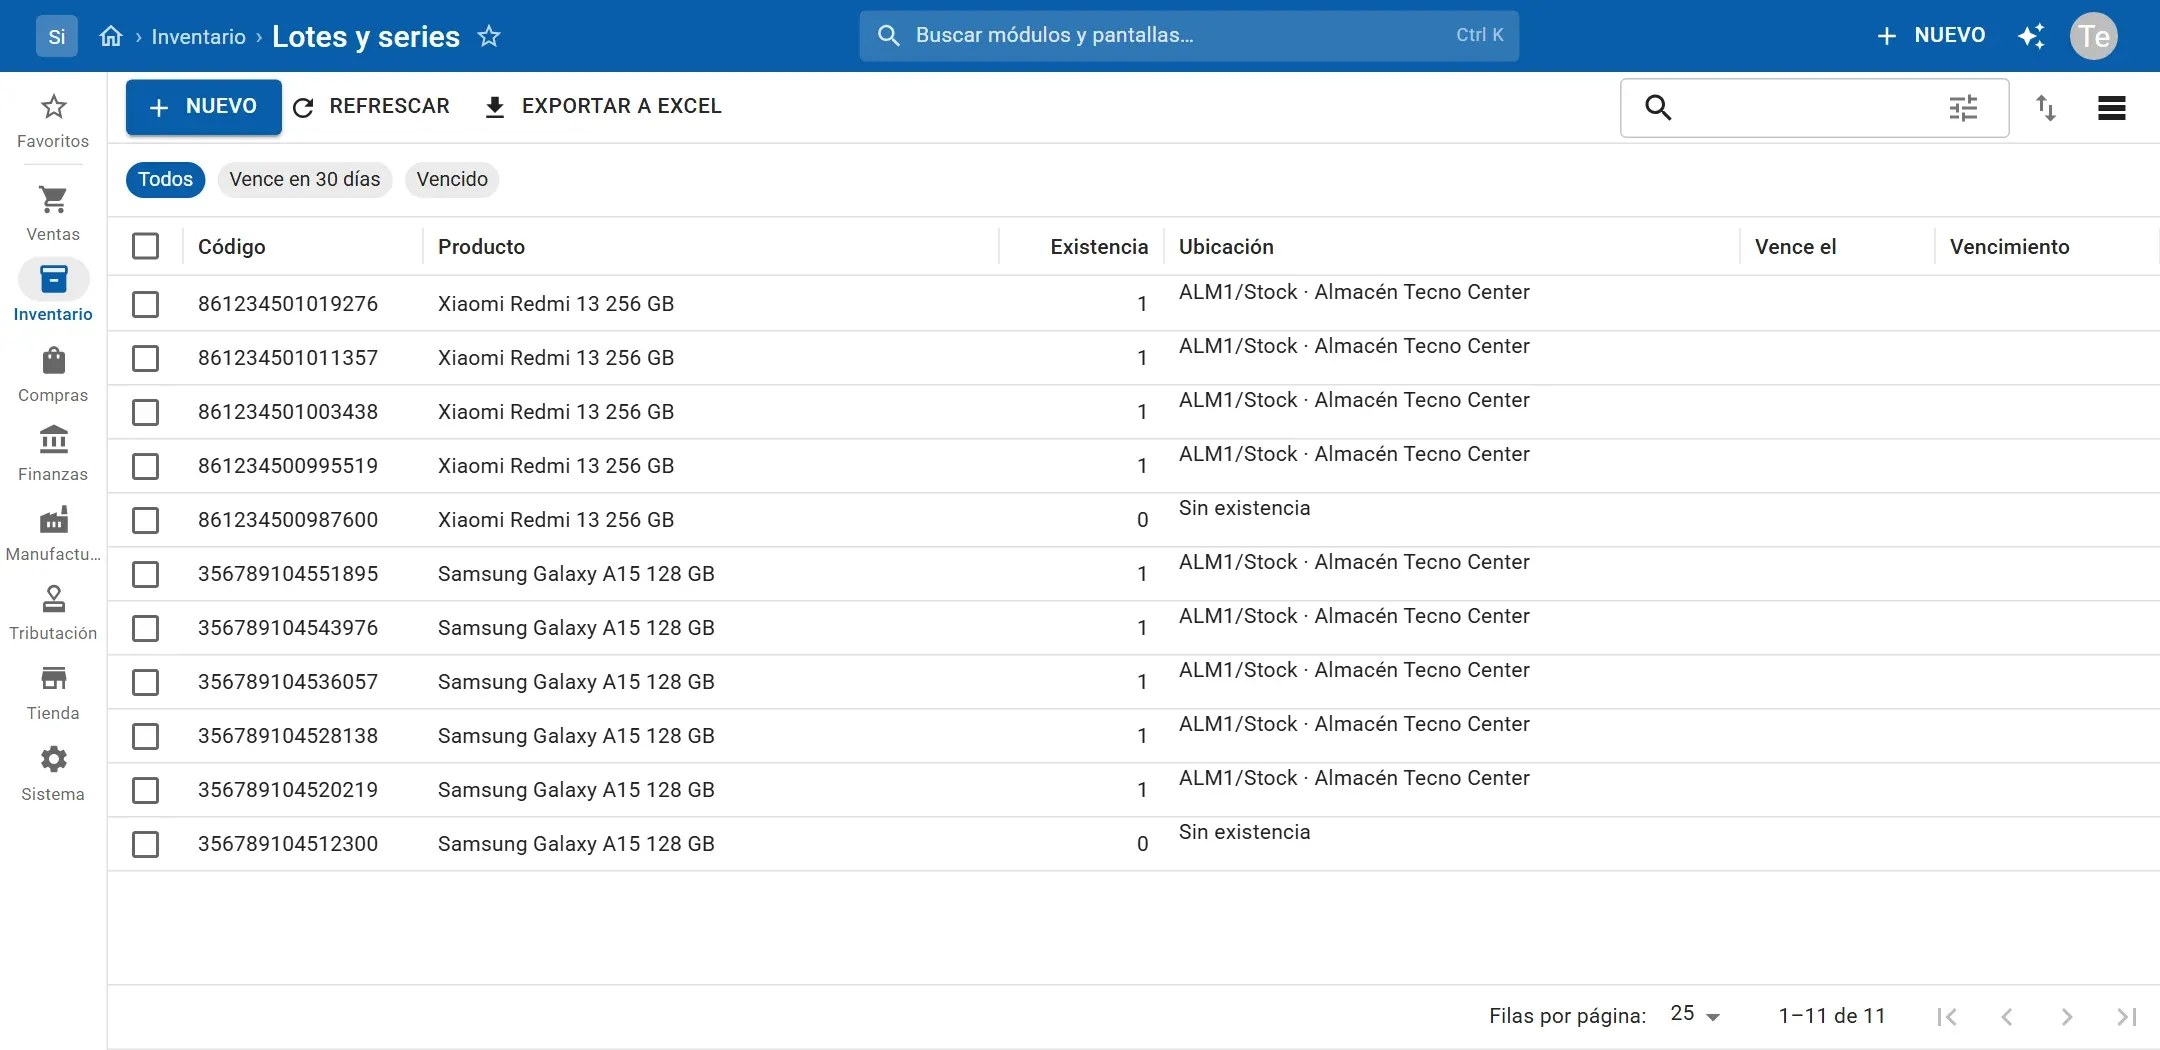The width and height of the screenshot is (2160, 1050).
Task: Mark Lotes y series as favorite
Action: click(489, 36)
